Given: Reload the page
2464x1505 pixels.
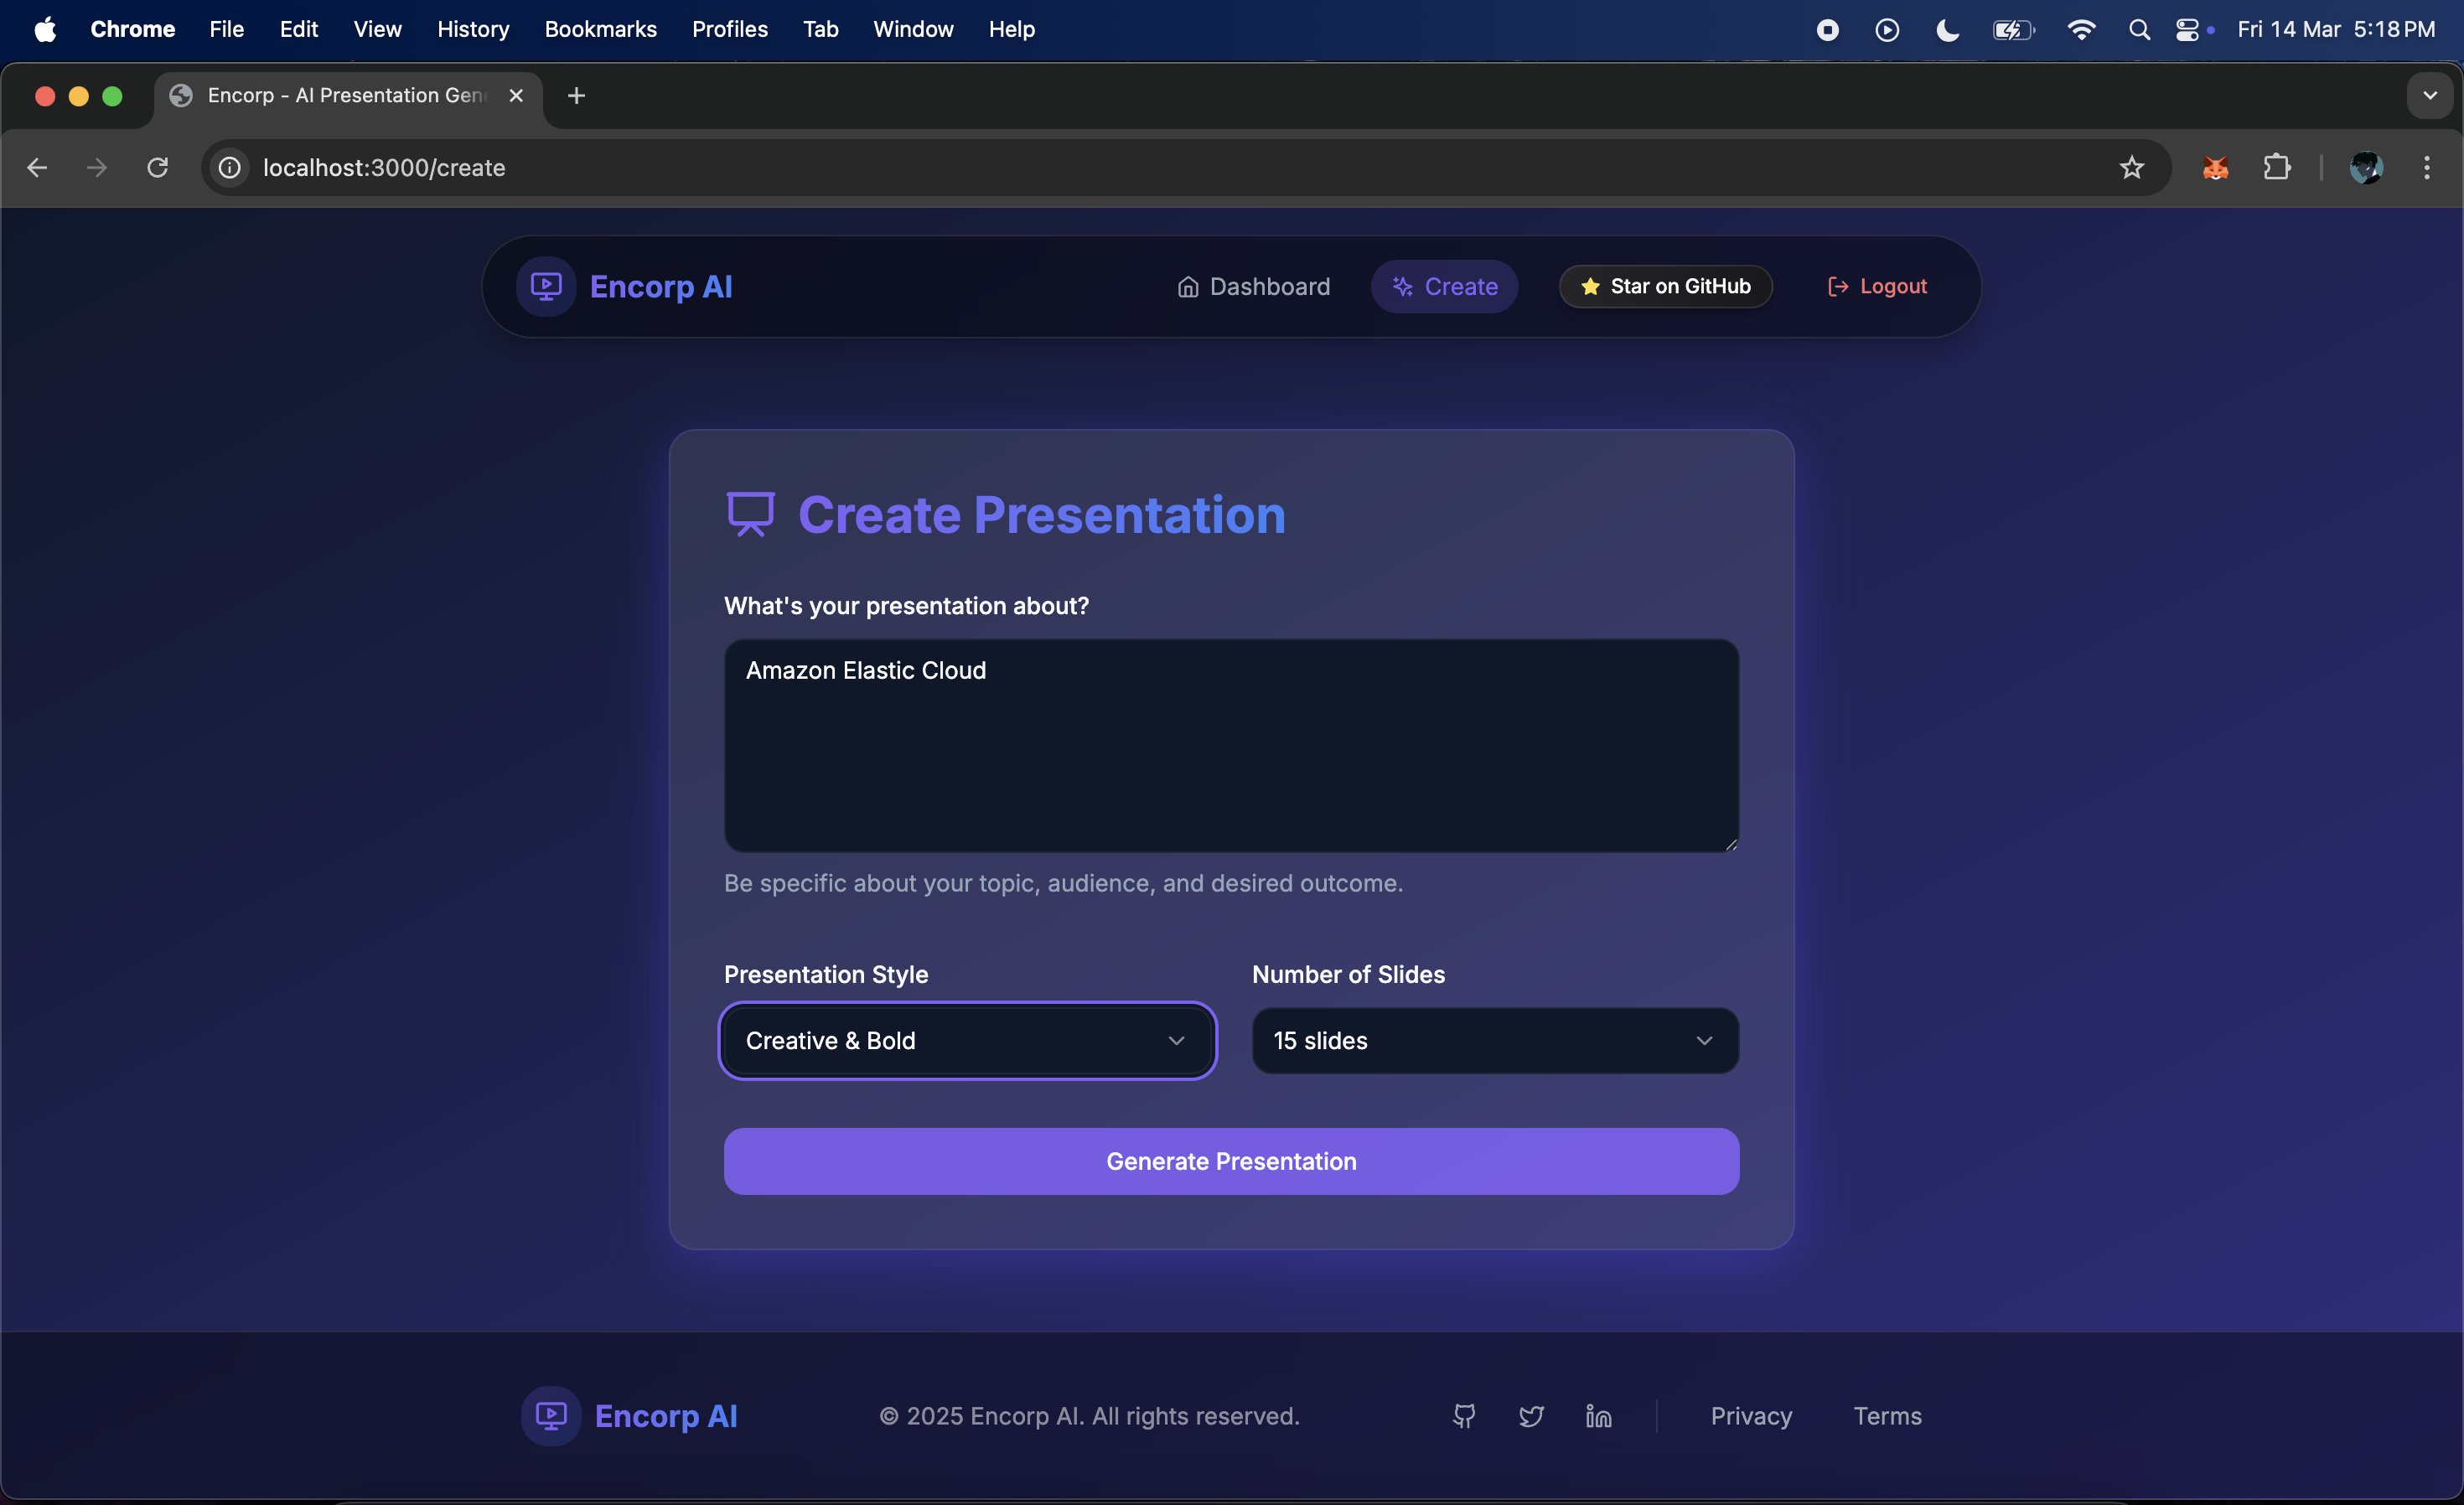Looking at the screenshot, I should tap(157, 168).
